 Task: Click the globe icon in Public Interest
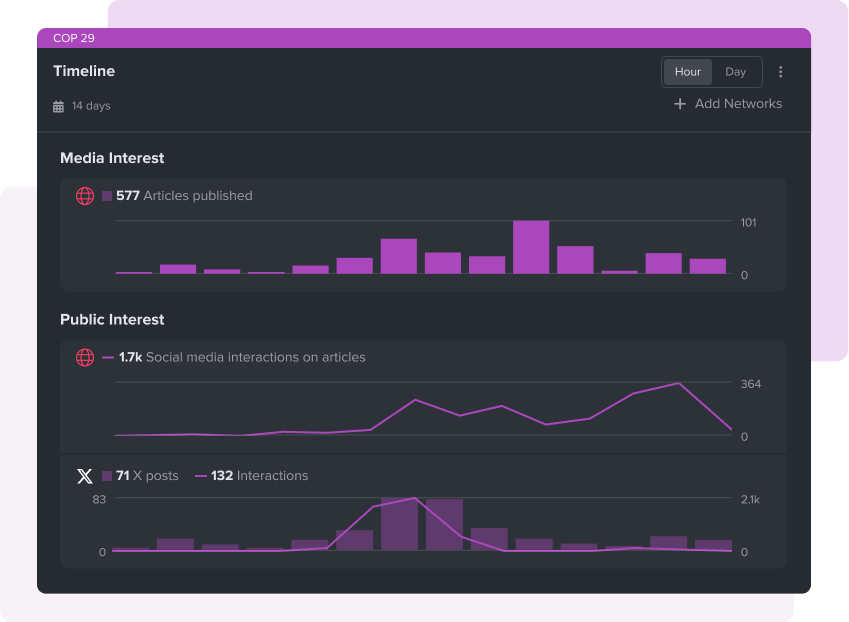85,357
